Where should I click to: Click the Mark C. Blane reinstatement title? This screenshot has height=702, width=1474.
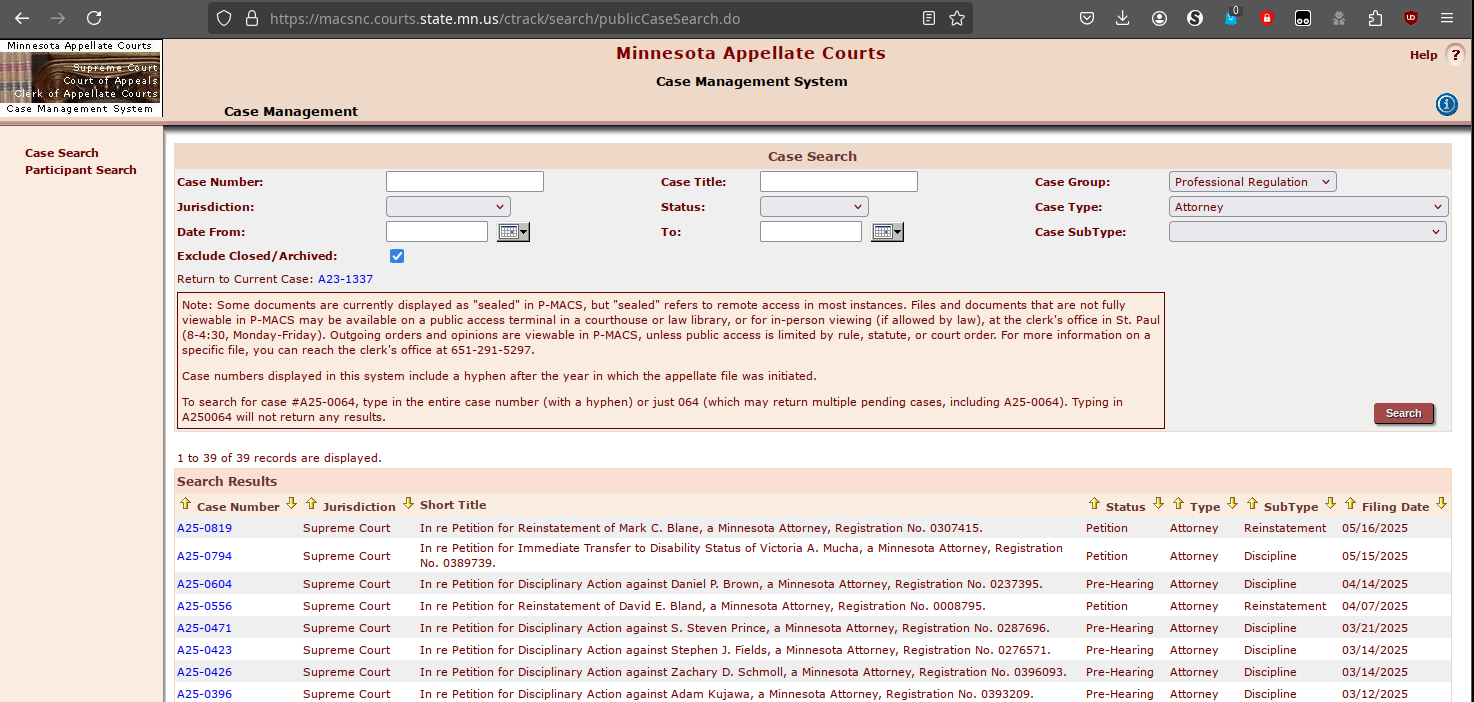tap(701, 528)
